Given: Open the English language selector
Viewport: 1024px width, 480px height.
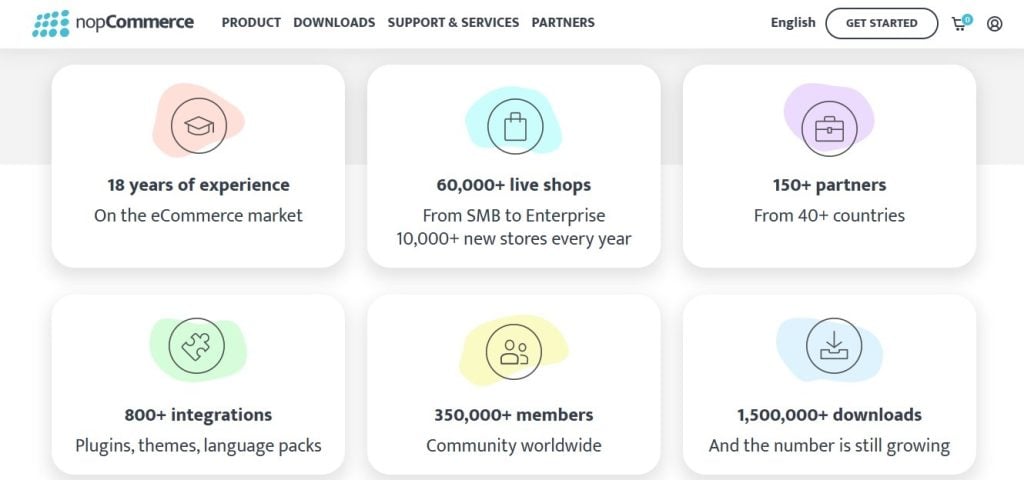Looking at the screenshot, I should point(793,23).
